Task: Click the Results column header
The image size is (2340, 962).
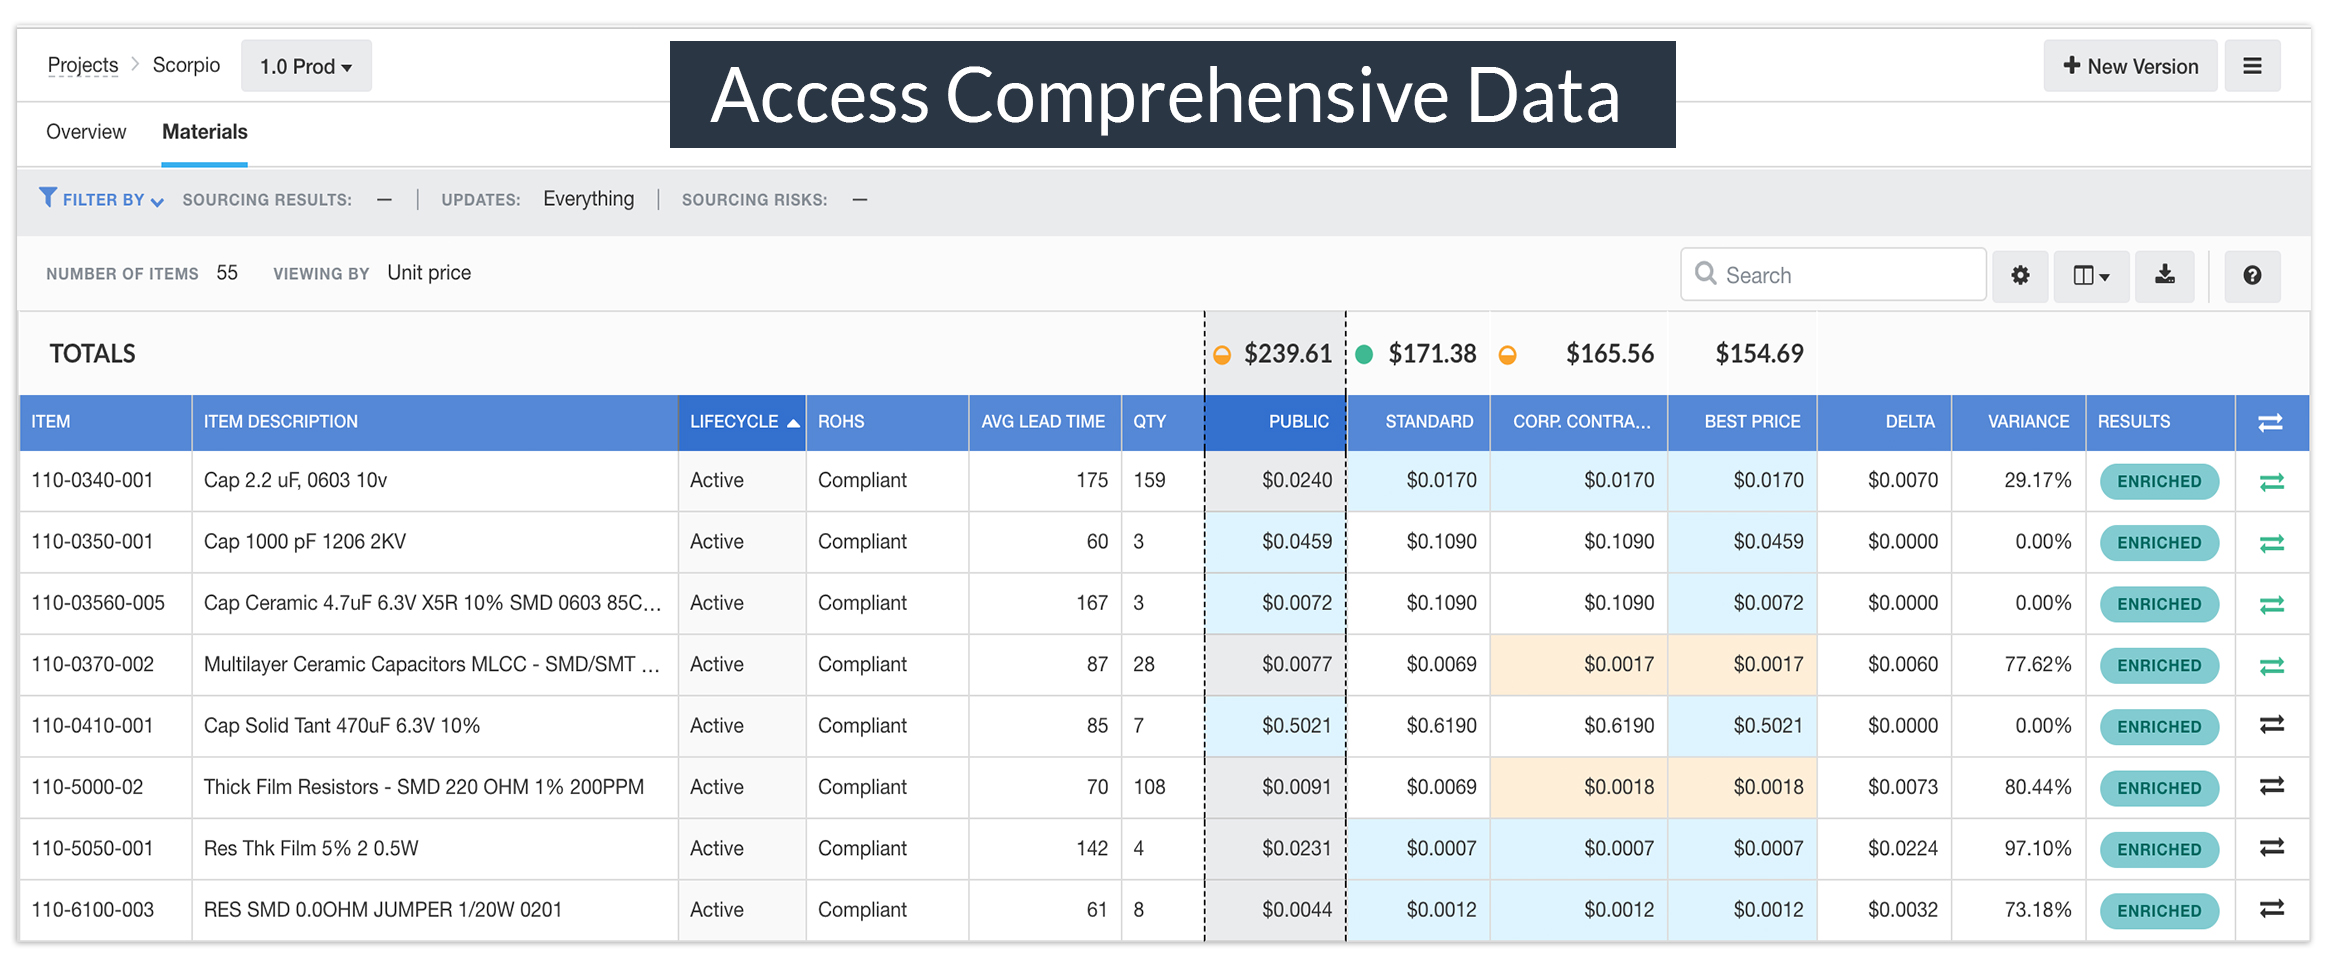Action: click(x=2160, y=422)
